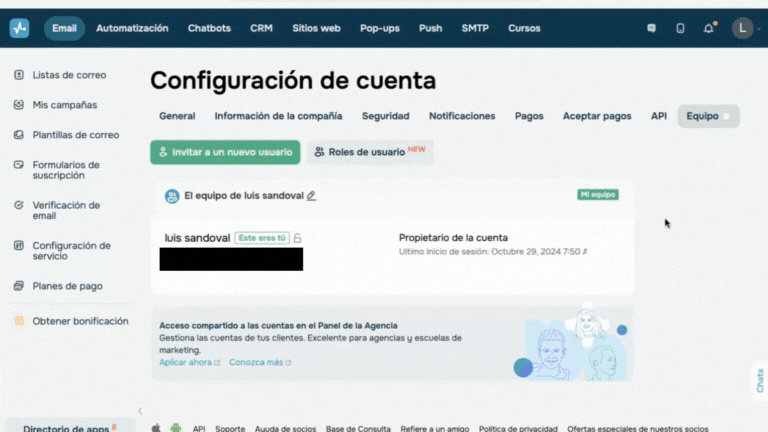Viewport: 768px width, 432px height.
Task: Select the Email top menu item
Action: [x=64, y=28]
